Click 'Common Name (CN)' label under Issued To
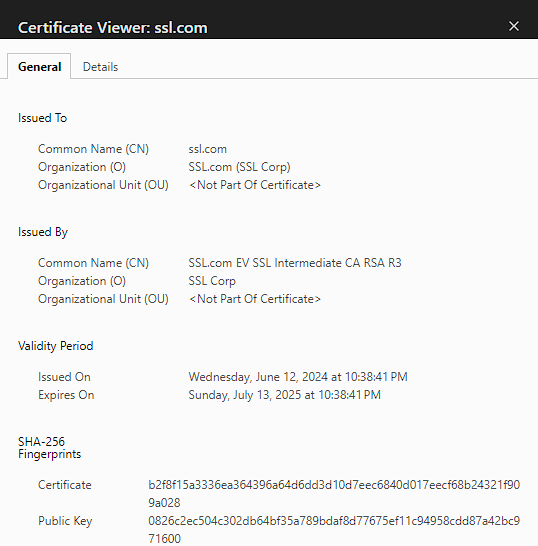Image resolution: width=538 pixels, height=546 pixels. coord(93,149)
